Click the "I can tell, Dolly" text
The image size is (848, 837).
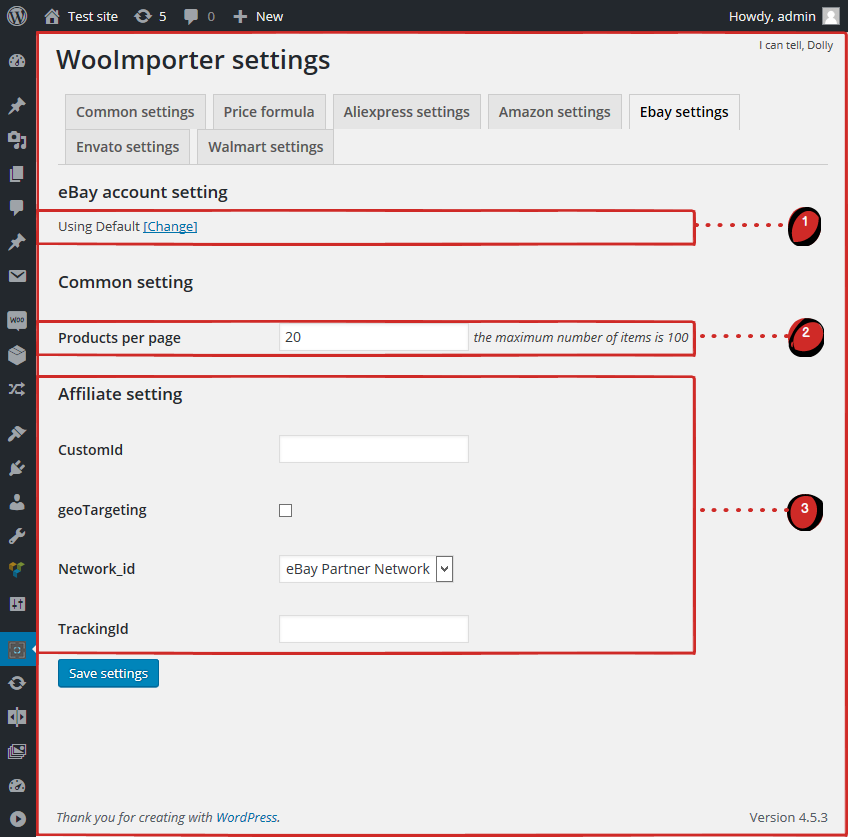(796, 45)
